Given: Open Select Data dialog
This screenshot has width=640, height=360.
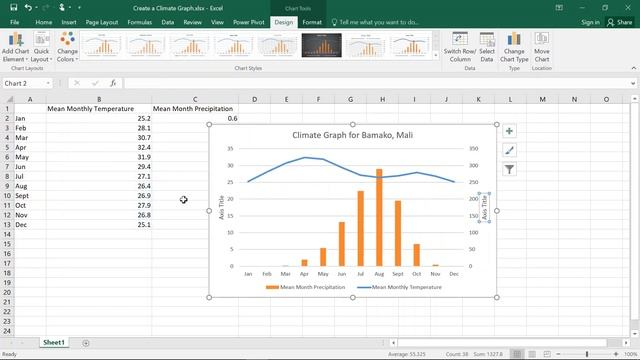Looking at the screenshot, I should tap(487, 47).
